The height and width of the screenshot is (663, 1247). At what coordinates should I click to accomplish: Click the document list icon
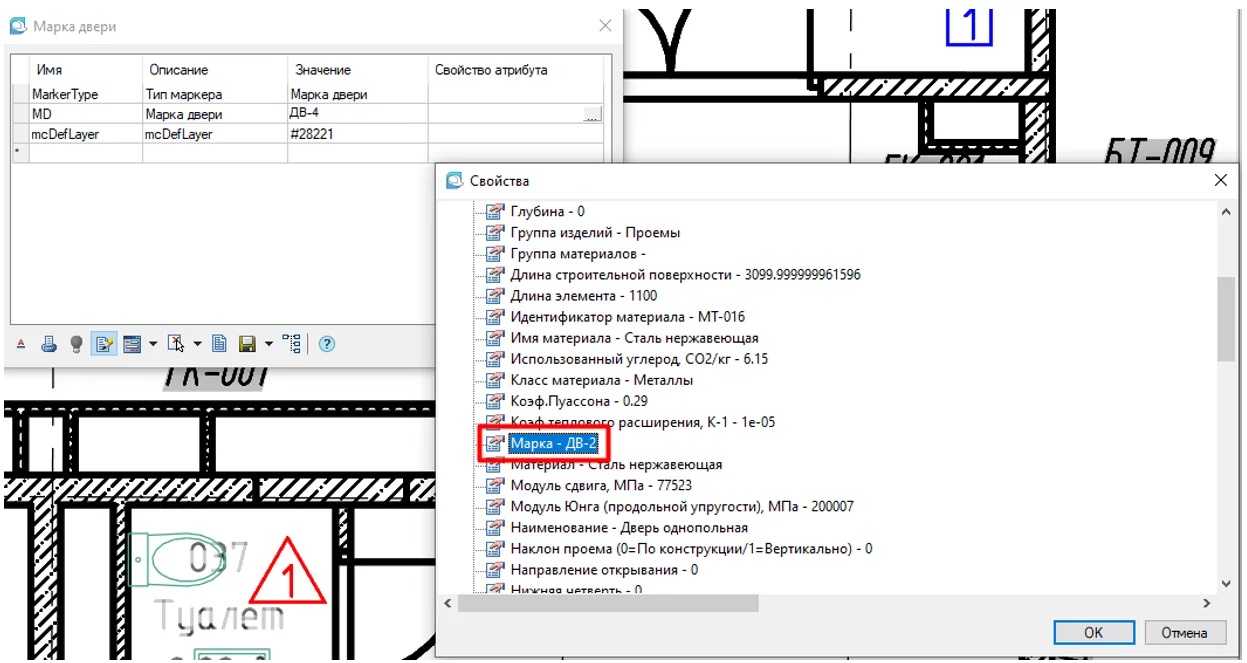tap(220, 344)
